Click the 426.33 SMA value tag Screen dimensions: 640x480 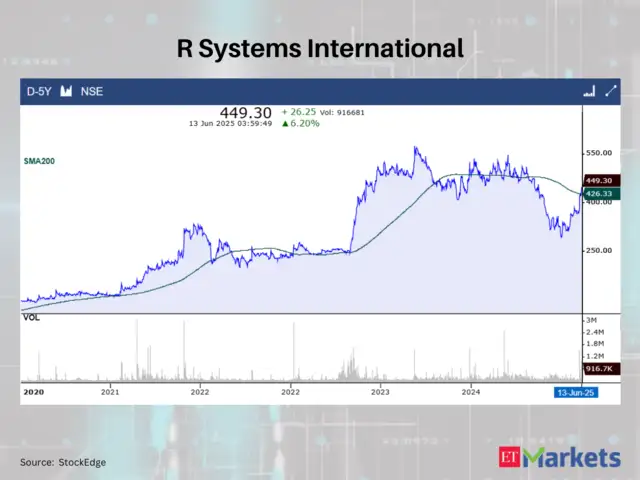tap(602, 193)
